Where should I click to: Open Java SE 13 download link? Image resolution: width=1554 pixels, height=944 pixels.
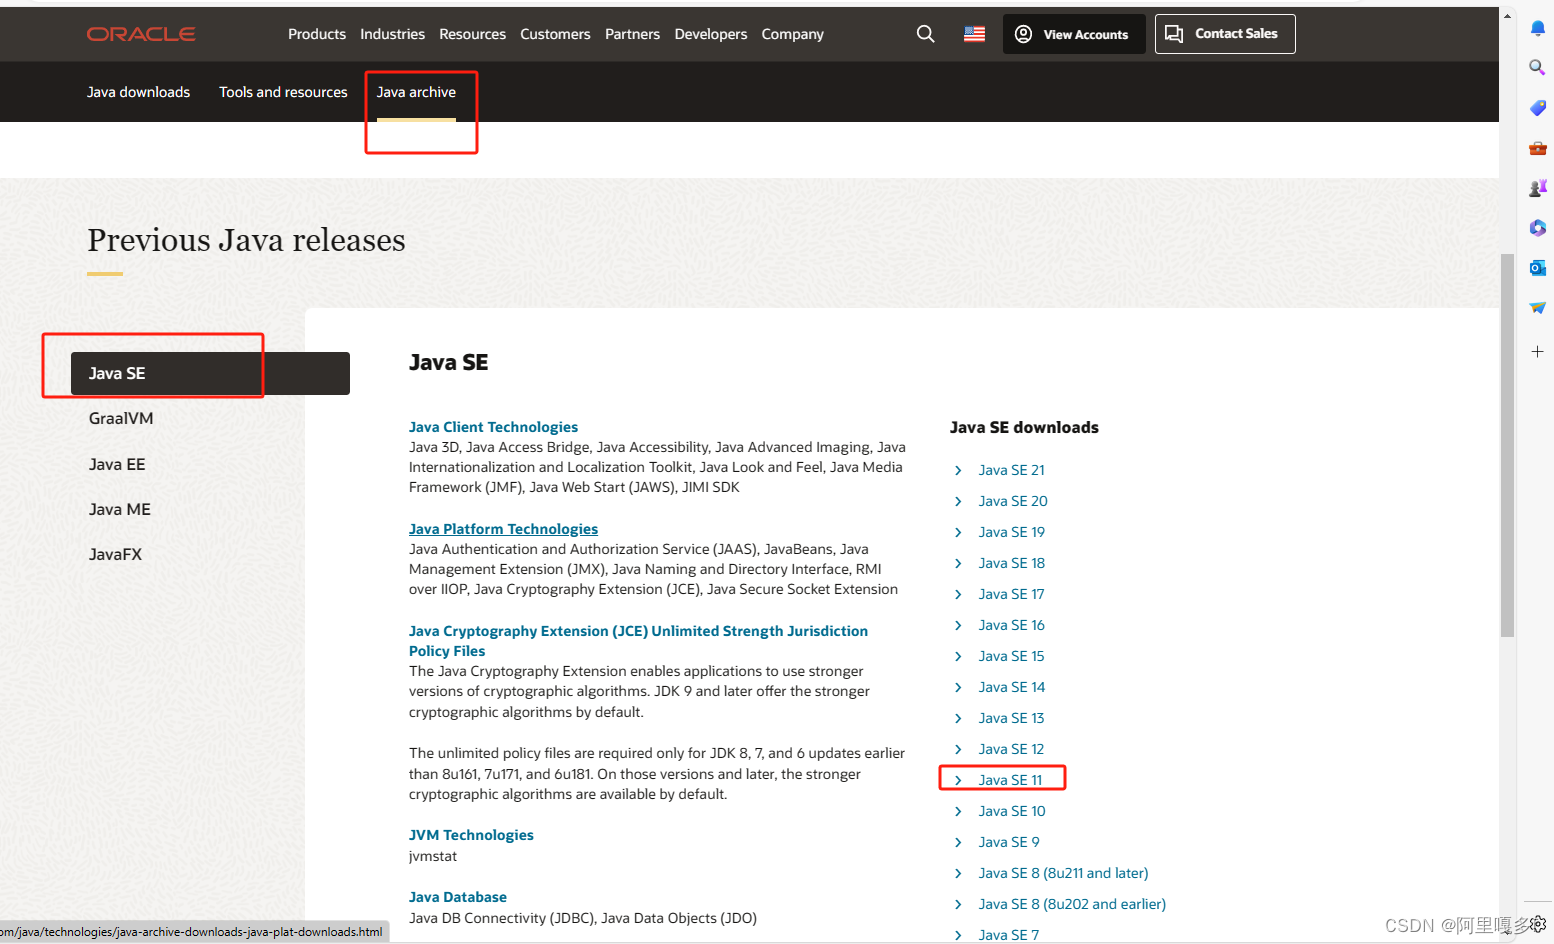coord(1011,718)
